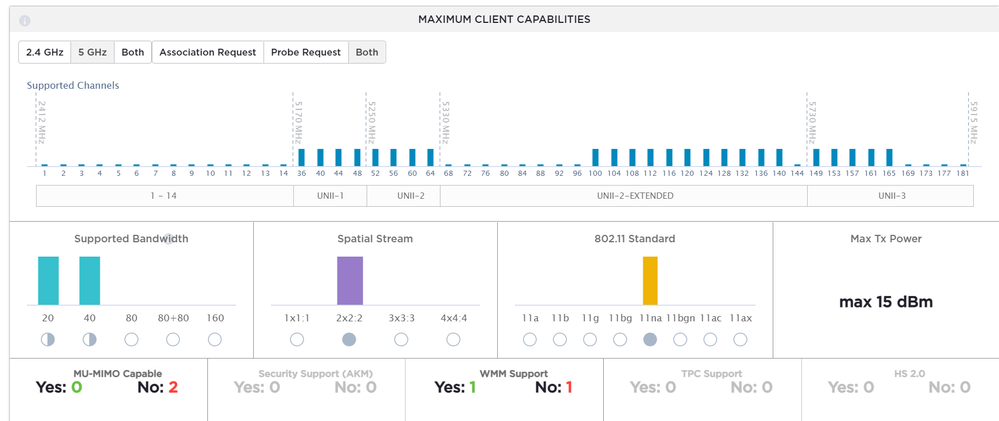The image size is (999, 421).
Task: Click the max 15 dBm value
Action: click(886, 302)
